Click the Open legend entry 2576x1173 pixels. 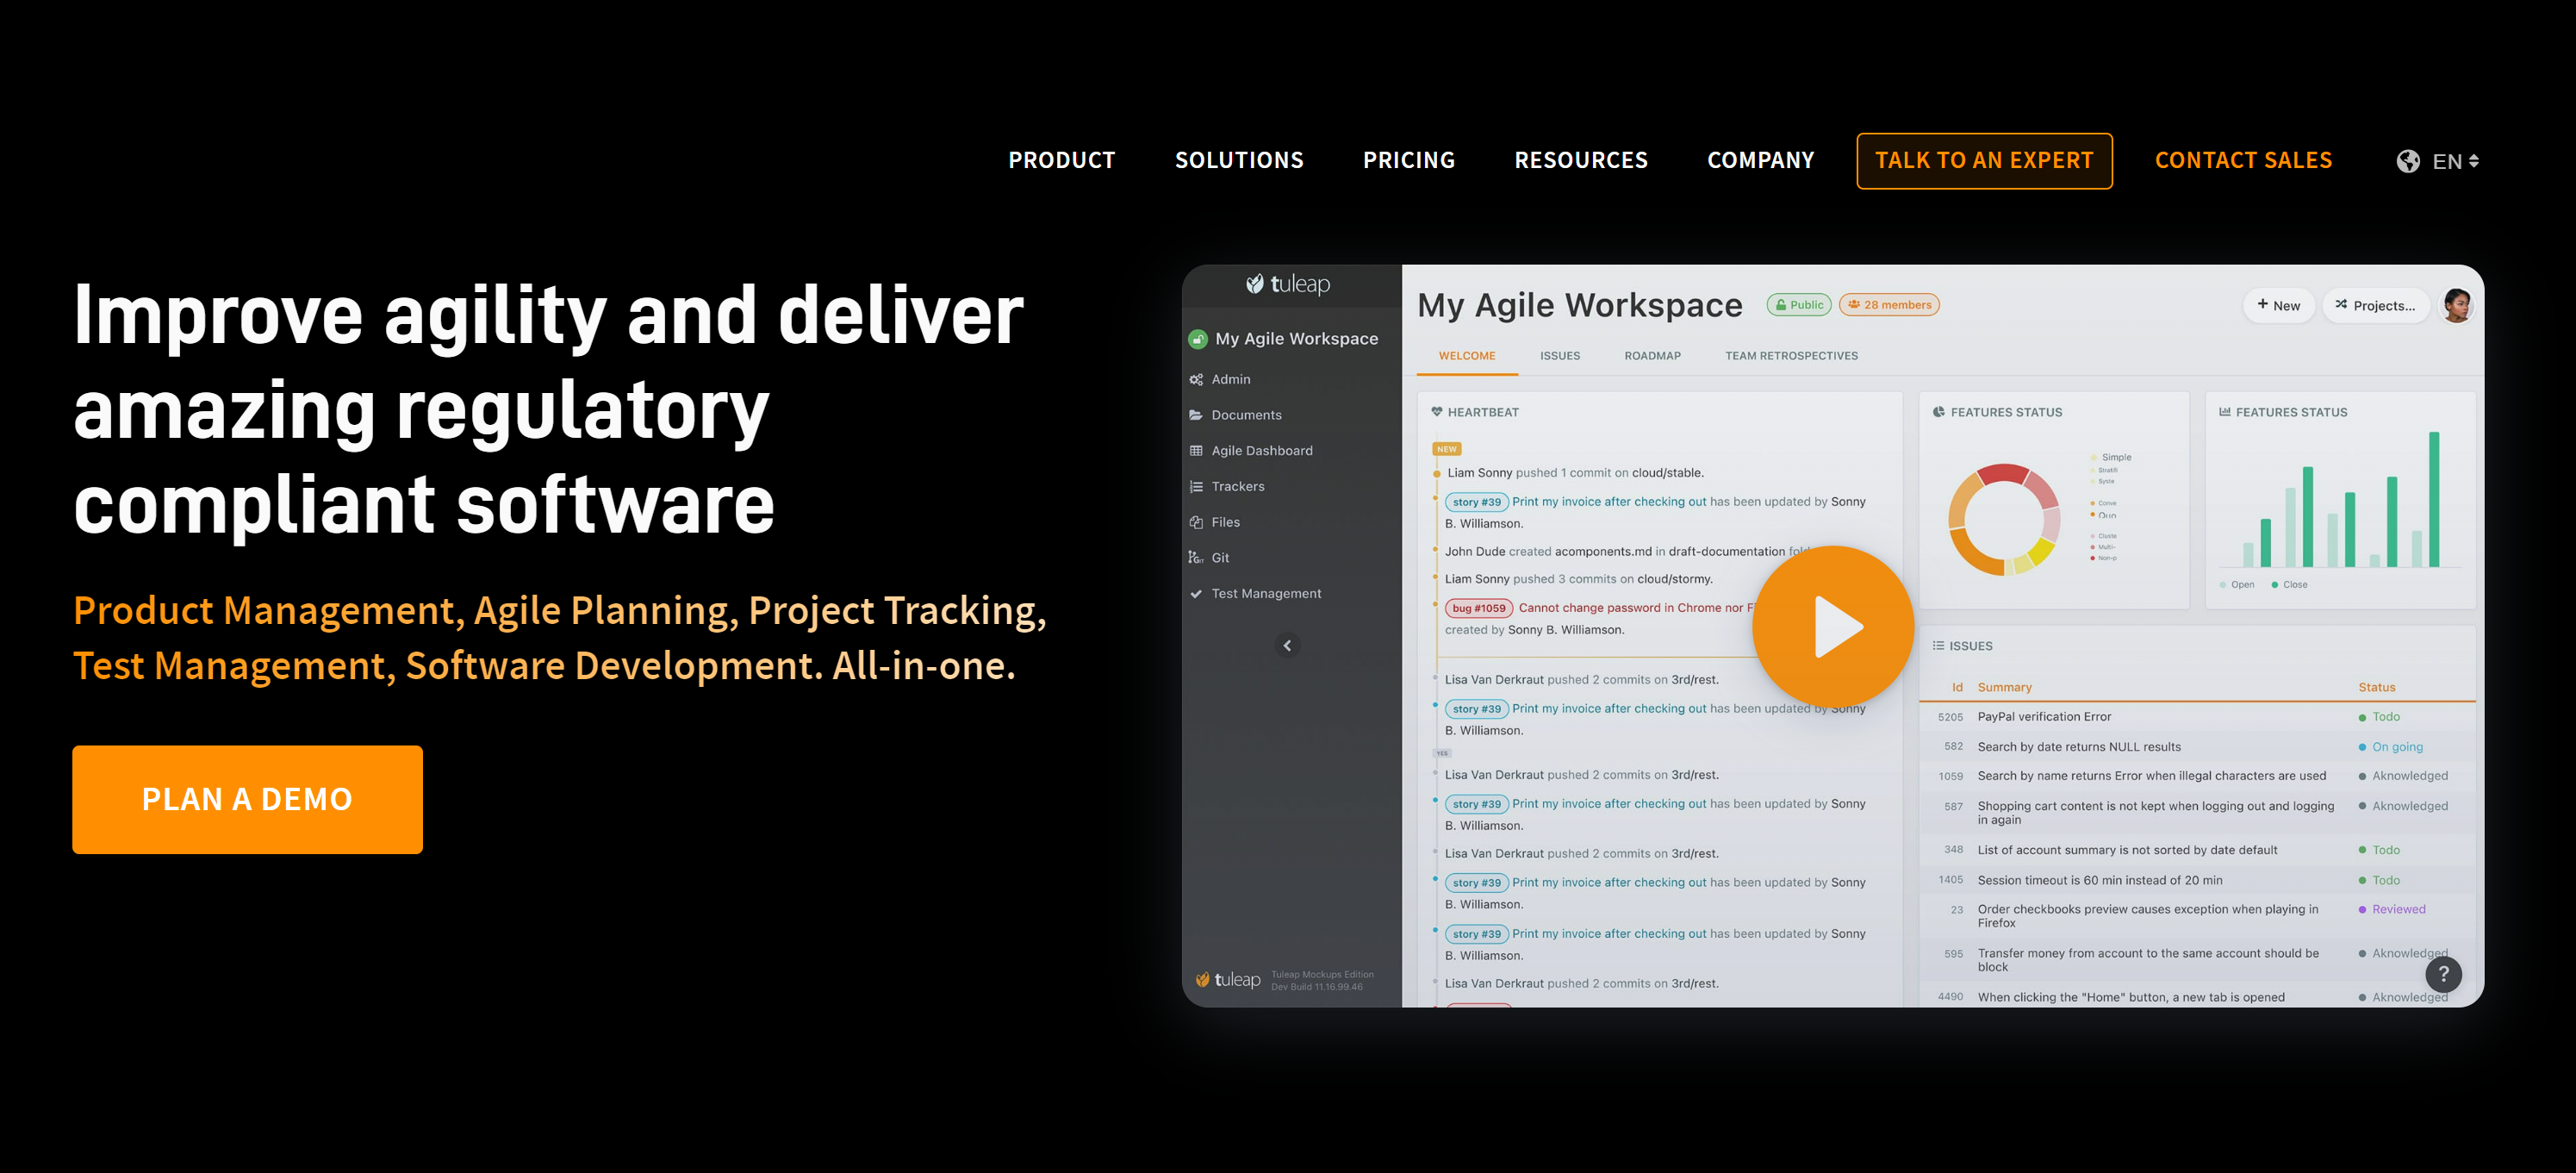tap(2237, 585)
